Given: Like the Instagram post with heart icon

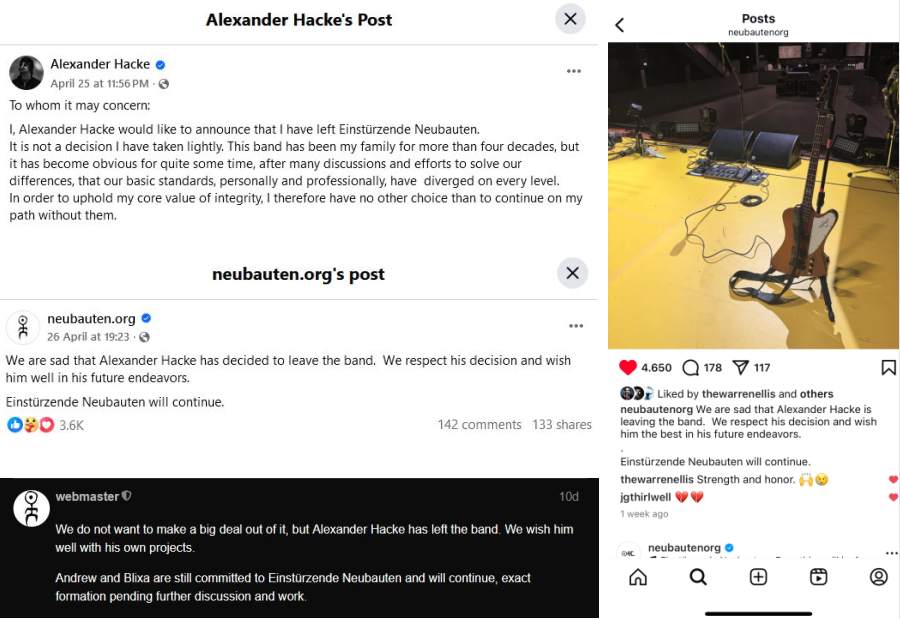Looking at the screenshot, I should [628, 367].
